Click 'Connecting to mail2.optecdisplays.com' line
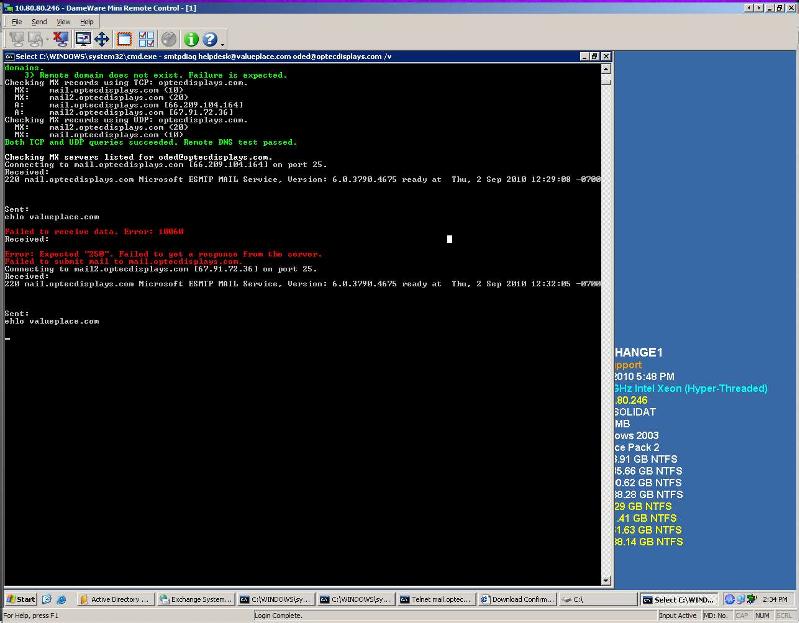 click(x=161, y=268)
